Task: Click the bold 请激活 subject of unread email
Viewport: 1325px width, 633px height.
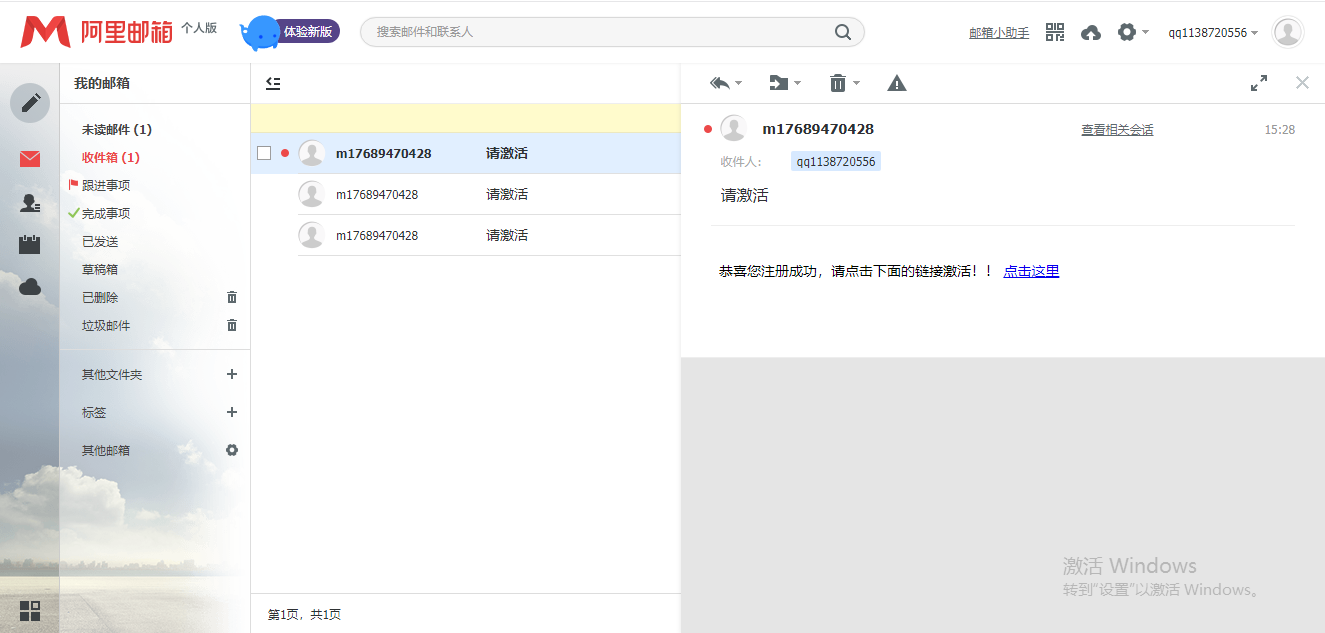Action: click(507, 154)
